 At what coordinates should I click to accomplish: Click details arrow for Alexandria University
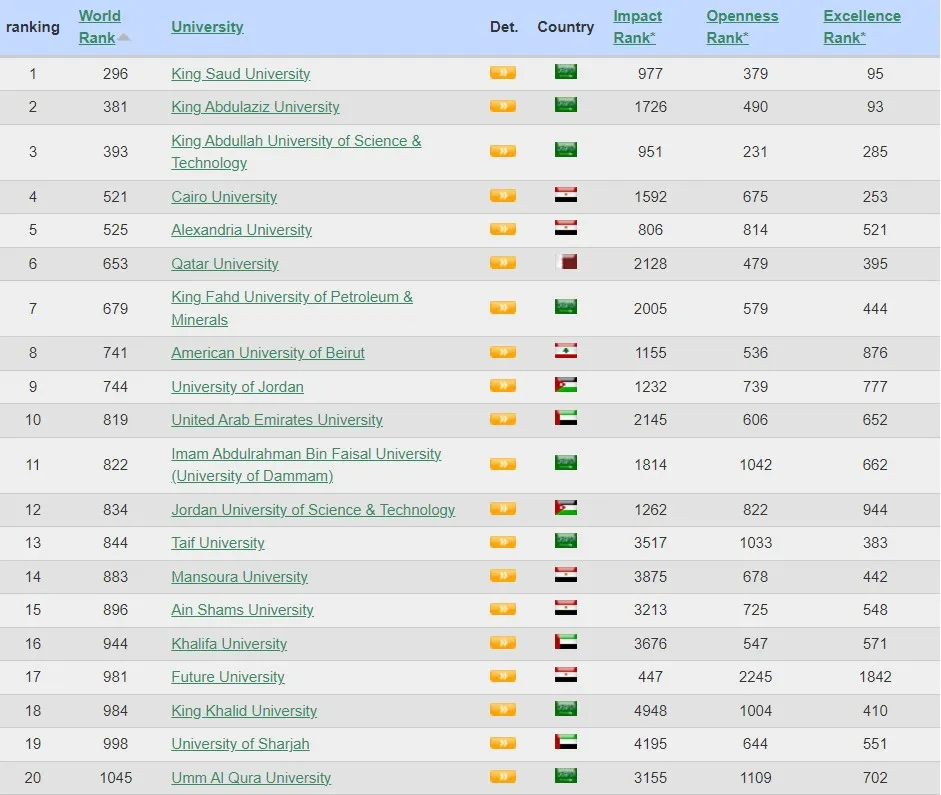pyautogui.click(x=503, y=229)
